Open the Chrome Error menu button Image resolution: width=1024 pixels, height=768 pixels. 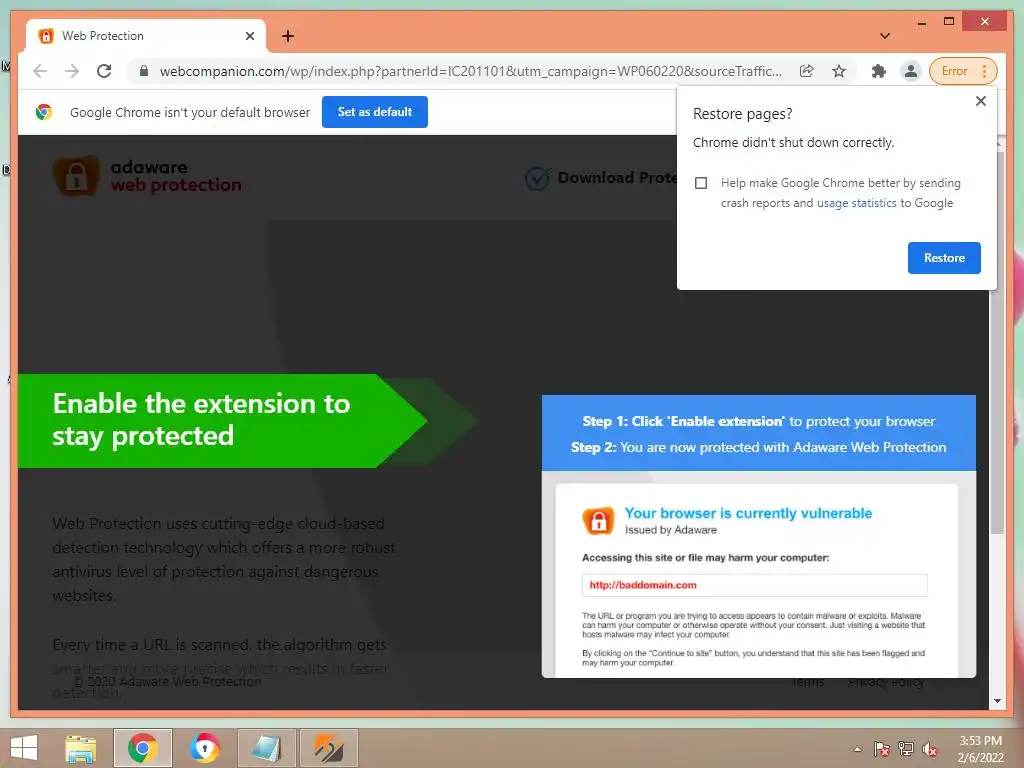[963, 71]
